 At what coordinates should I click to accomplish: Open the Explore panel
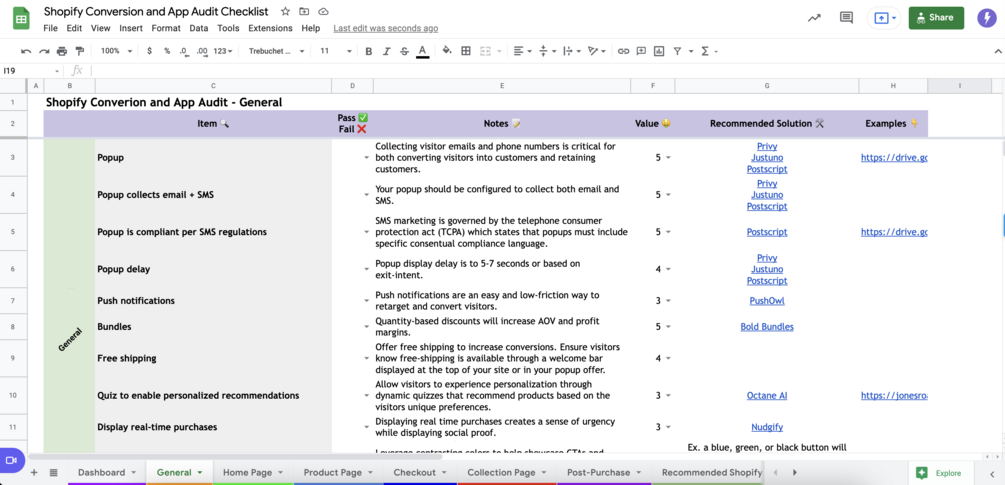click(x=939, y=473)
